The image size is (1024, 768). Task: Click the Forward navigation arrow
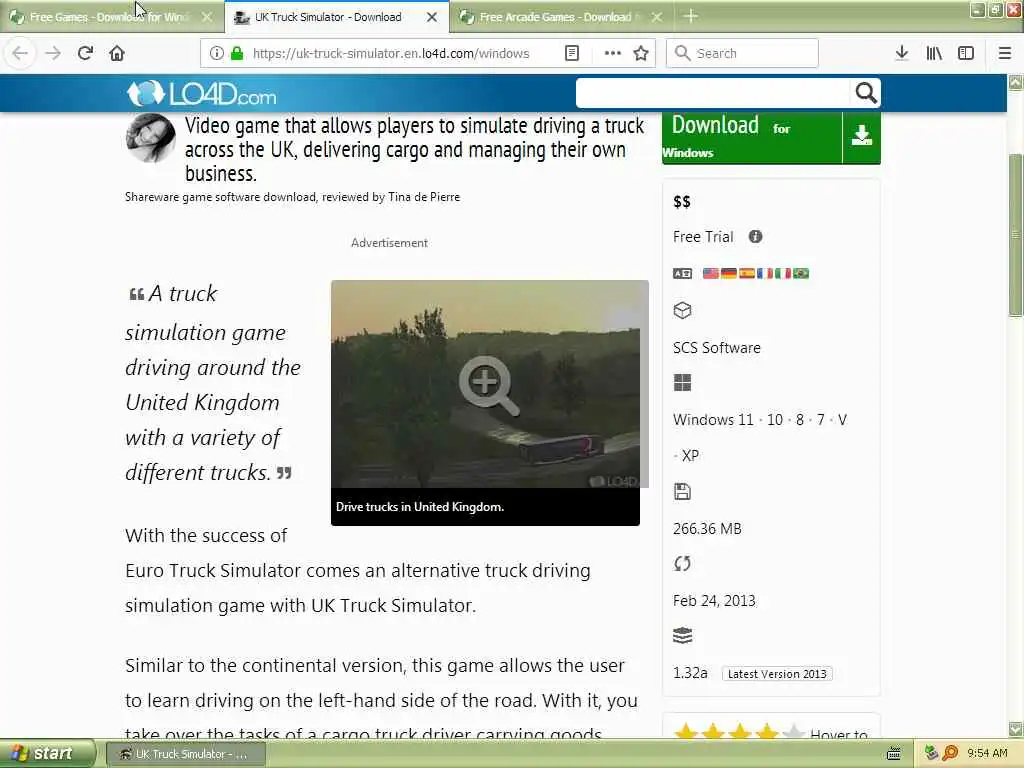[53, 53]
